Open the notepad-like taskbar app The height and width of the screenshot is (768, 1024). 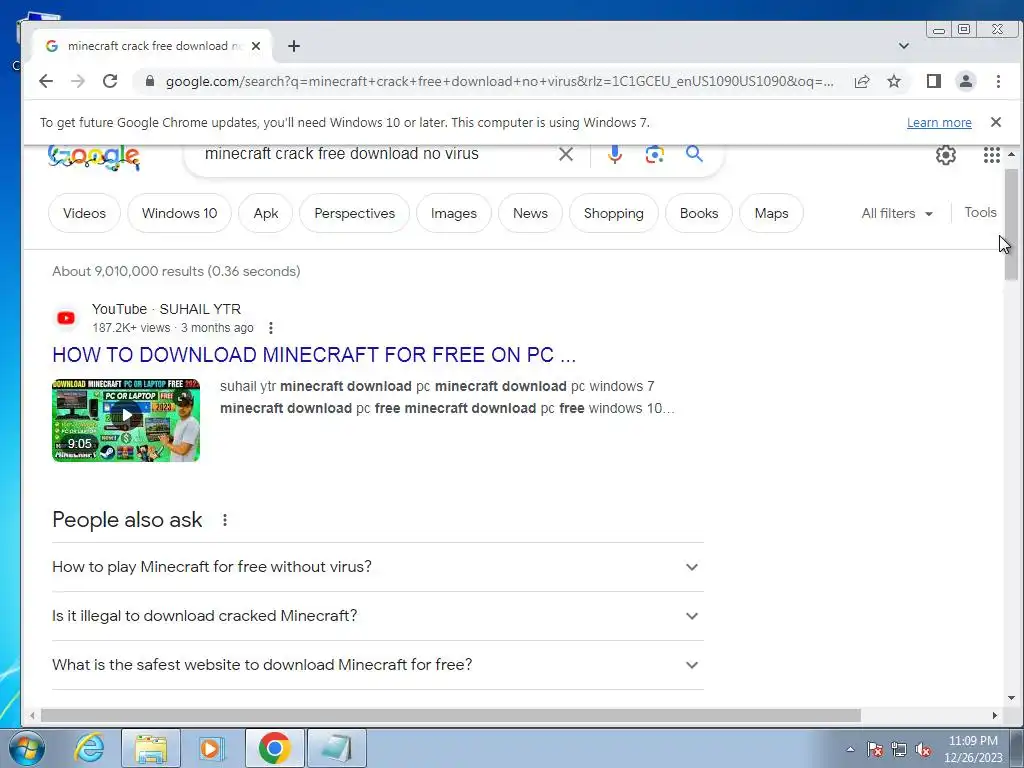click(336, 748)
